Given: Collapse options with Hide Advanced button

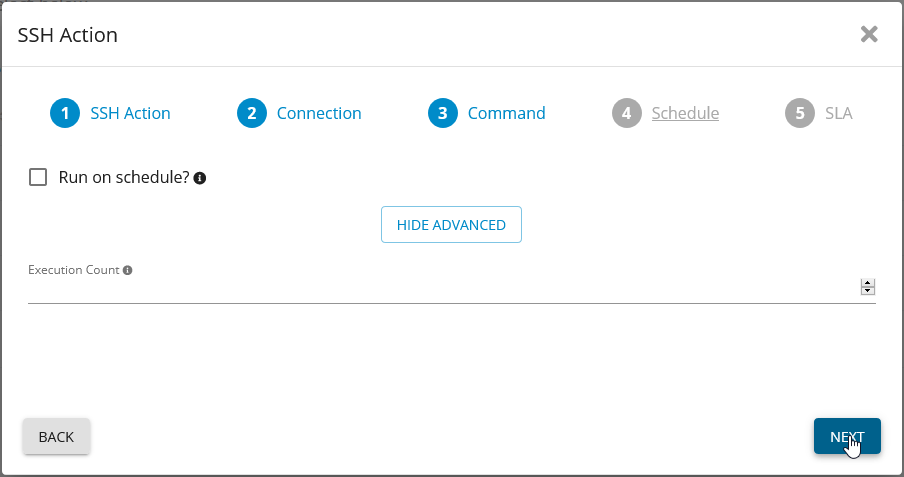Looking at the screenshot, I should pos(451,225).
